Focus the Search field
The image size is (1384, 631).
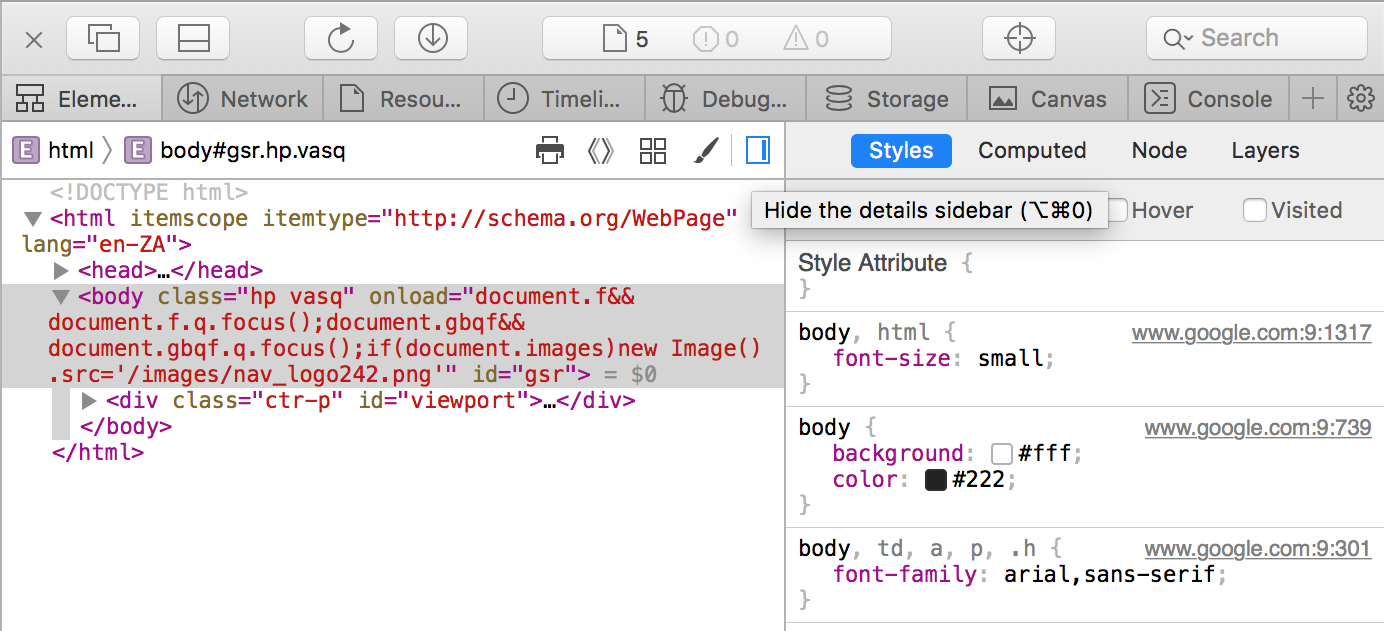click(x=1256, y=38)
